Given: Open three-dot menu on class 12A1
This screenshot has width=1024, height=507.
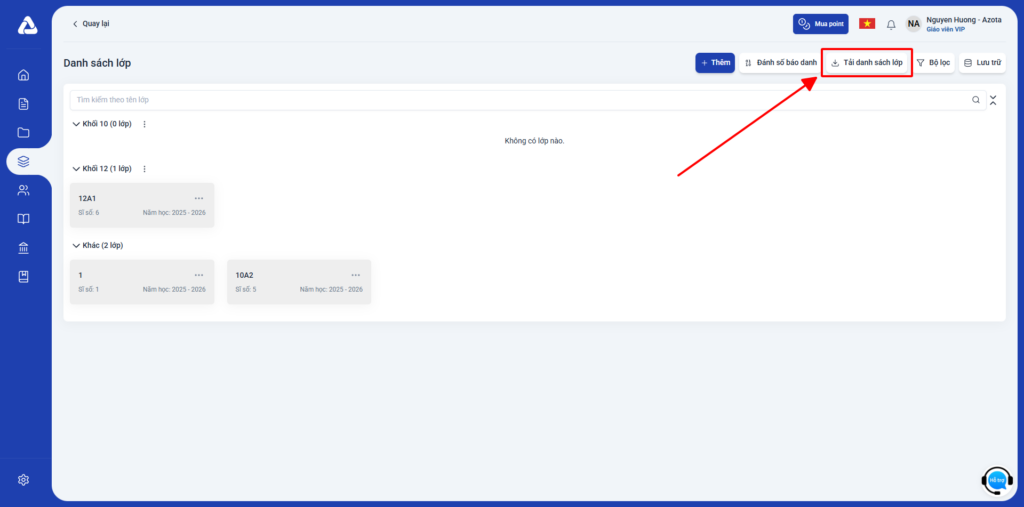Looking at the screenshot, I should [x=199, y=198].
